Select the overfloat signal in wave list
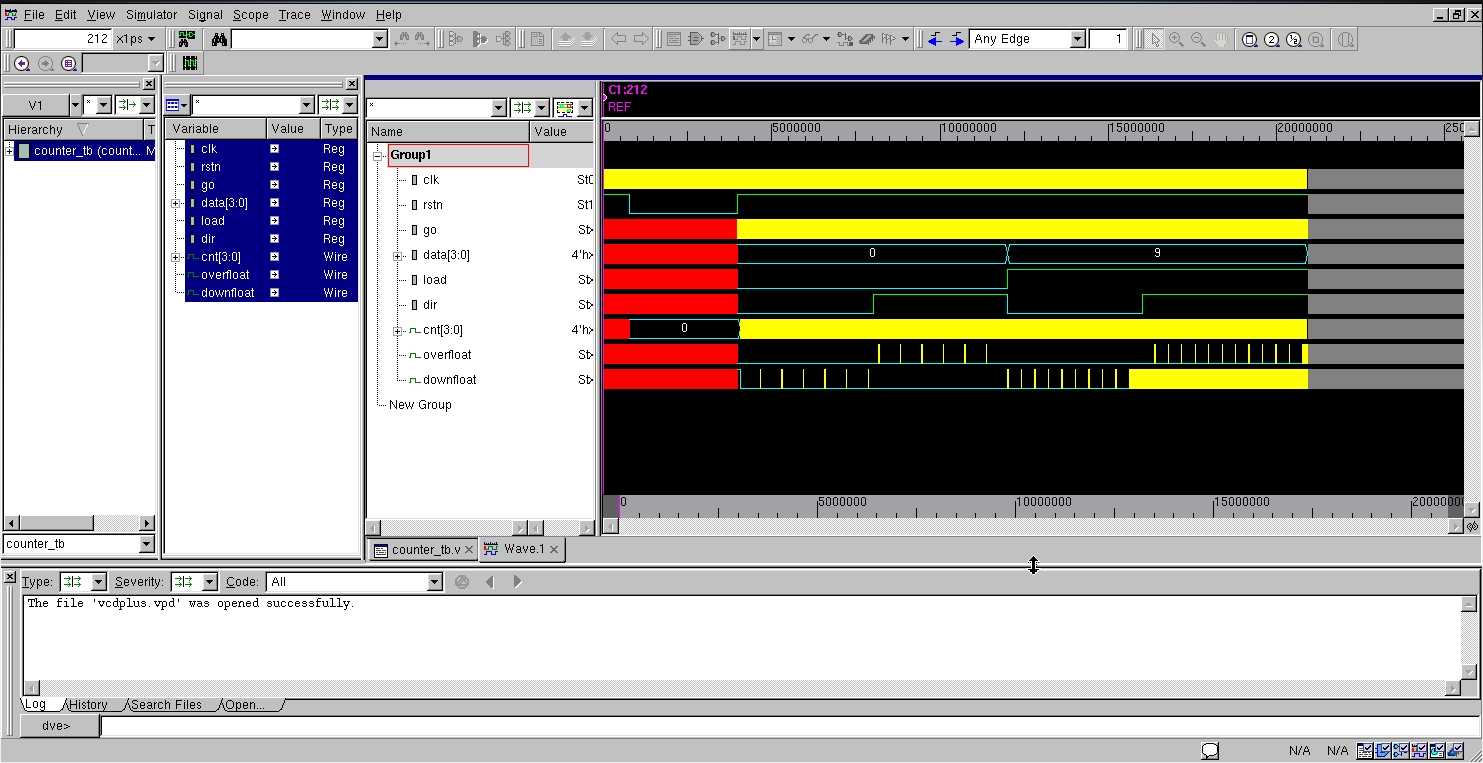This screenshot has height=763, width=1483. pyautogui.click(x=446, y=355)
